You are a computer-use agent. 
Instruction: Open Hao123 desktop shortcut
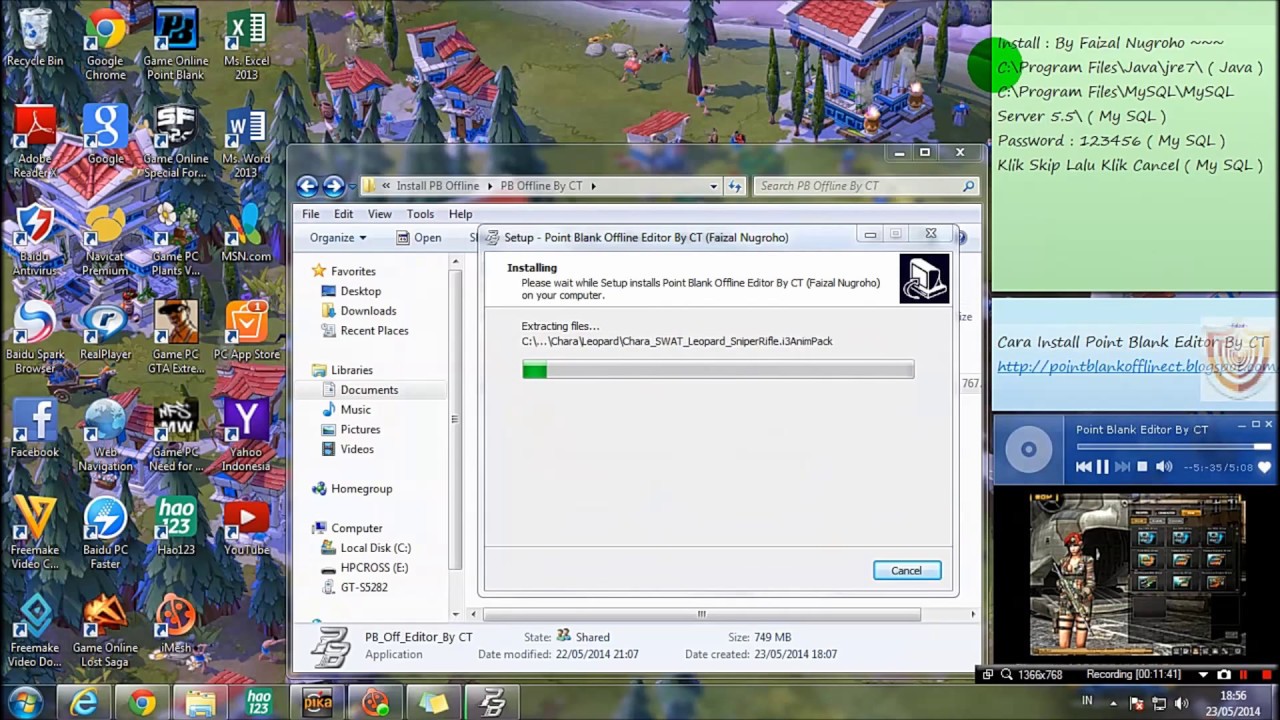tap(176, 528)
